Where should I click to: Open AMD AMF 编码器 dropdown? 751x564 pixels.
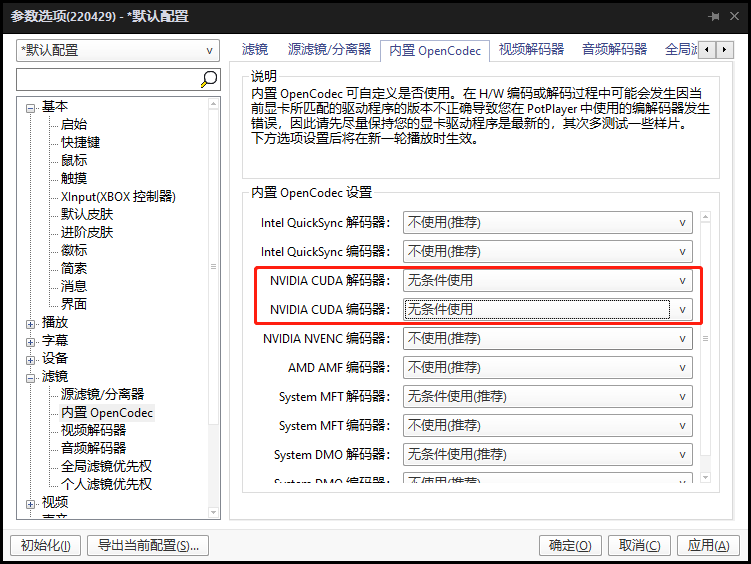(x=547, y=368)
